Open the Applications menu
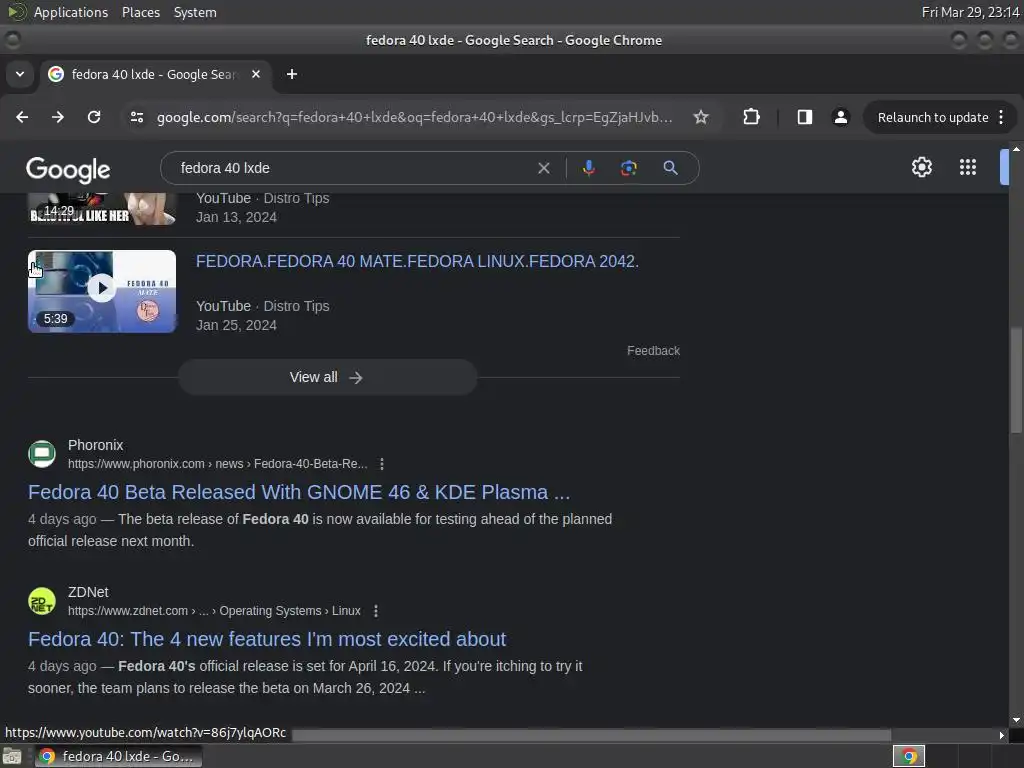 click(x=71, y=12)
